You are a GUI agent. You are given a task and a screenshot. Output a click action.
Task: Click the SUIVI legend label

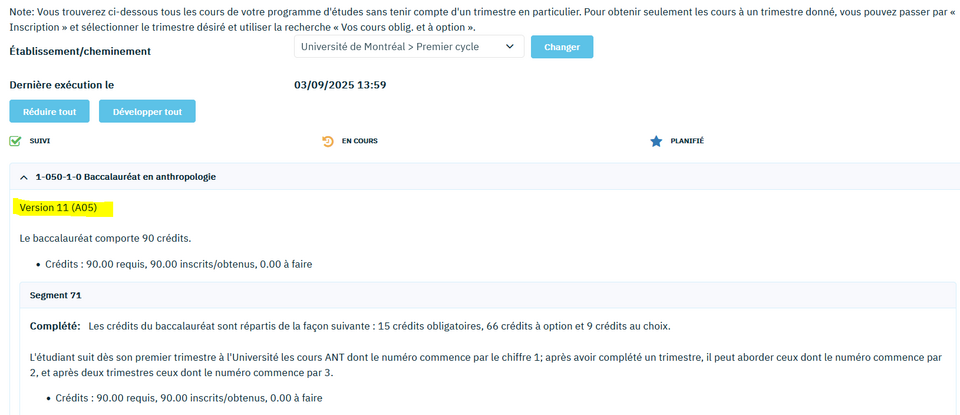click(41, 141)
